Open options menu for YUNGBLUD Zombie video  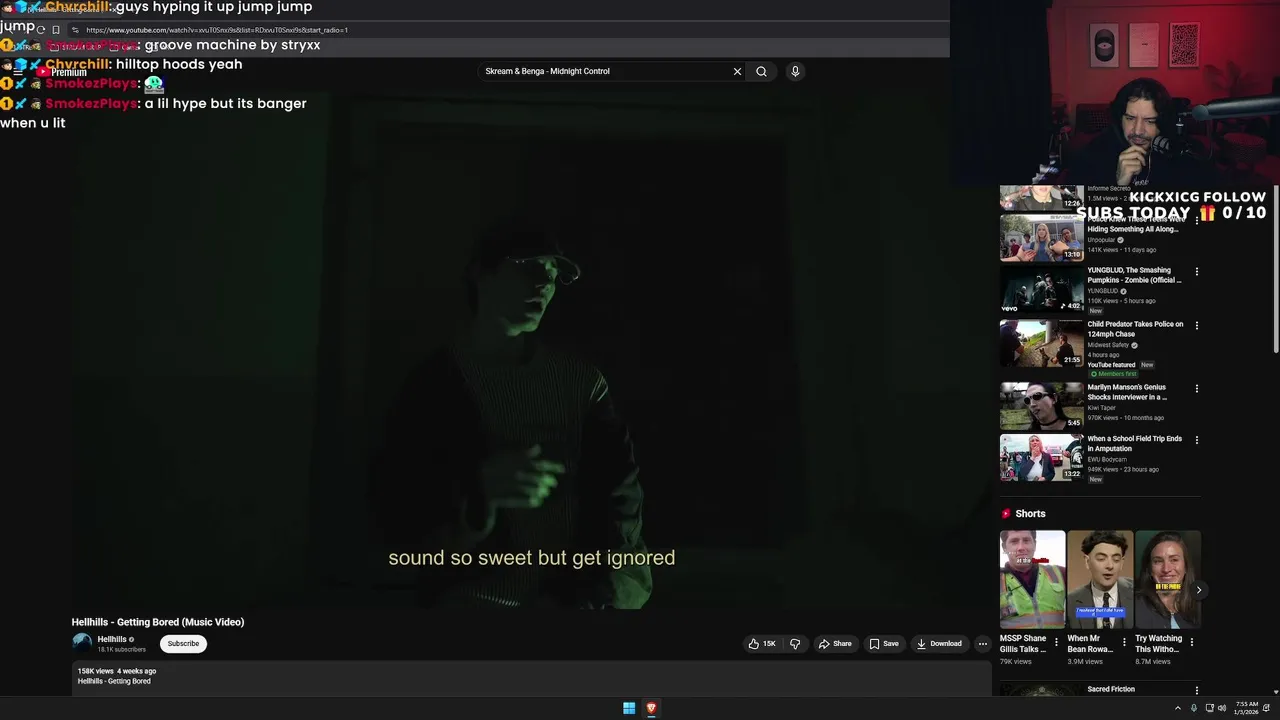click(x=1196, y=271)
